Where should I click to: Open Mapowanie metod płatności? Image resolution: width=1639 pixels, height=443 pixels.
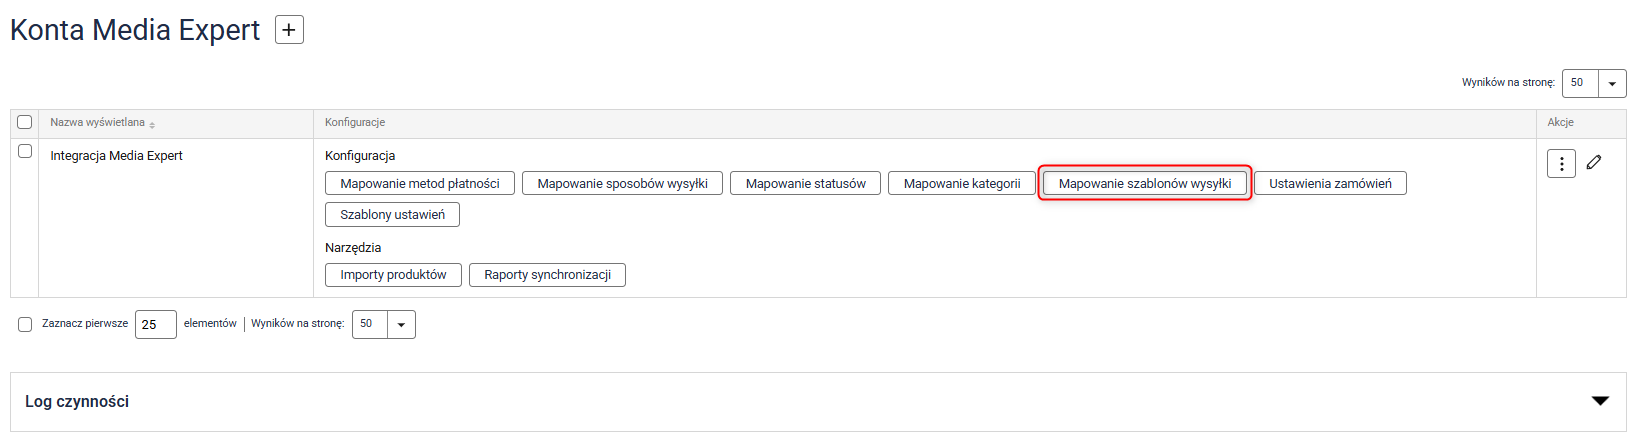pos(420,183)
